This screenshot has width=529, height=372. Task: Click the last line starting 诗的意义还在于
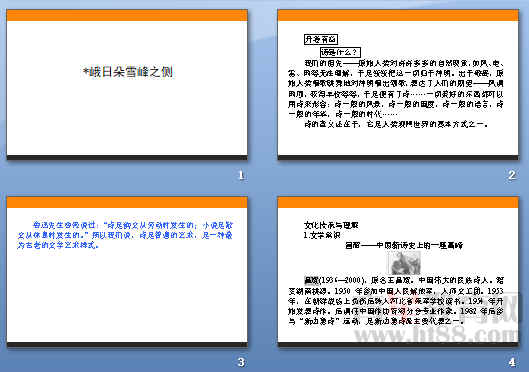[x=397, y=124]
